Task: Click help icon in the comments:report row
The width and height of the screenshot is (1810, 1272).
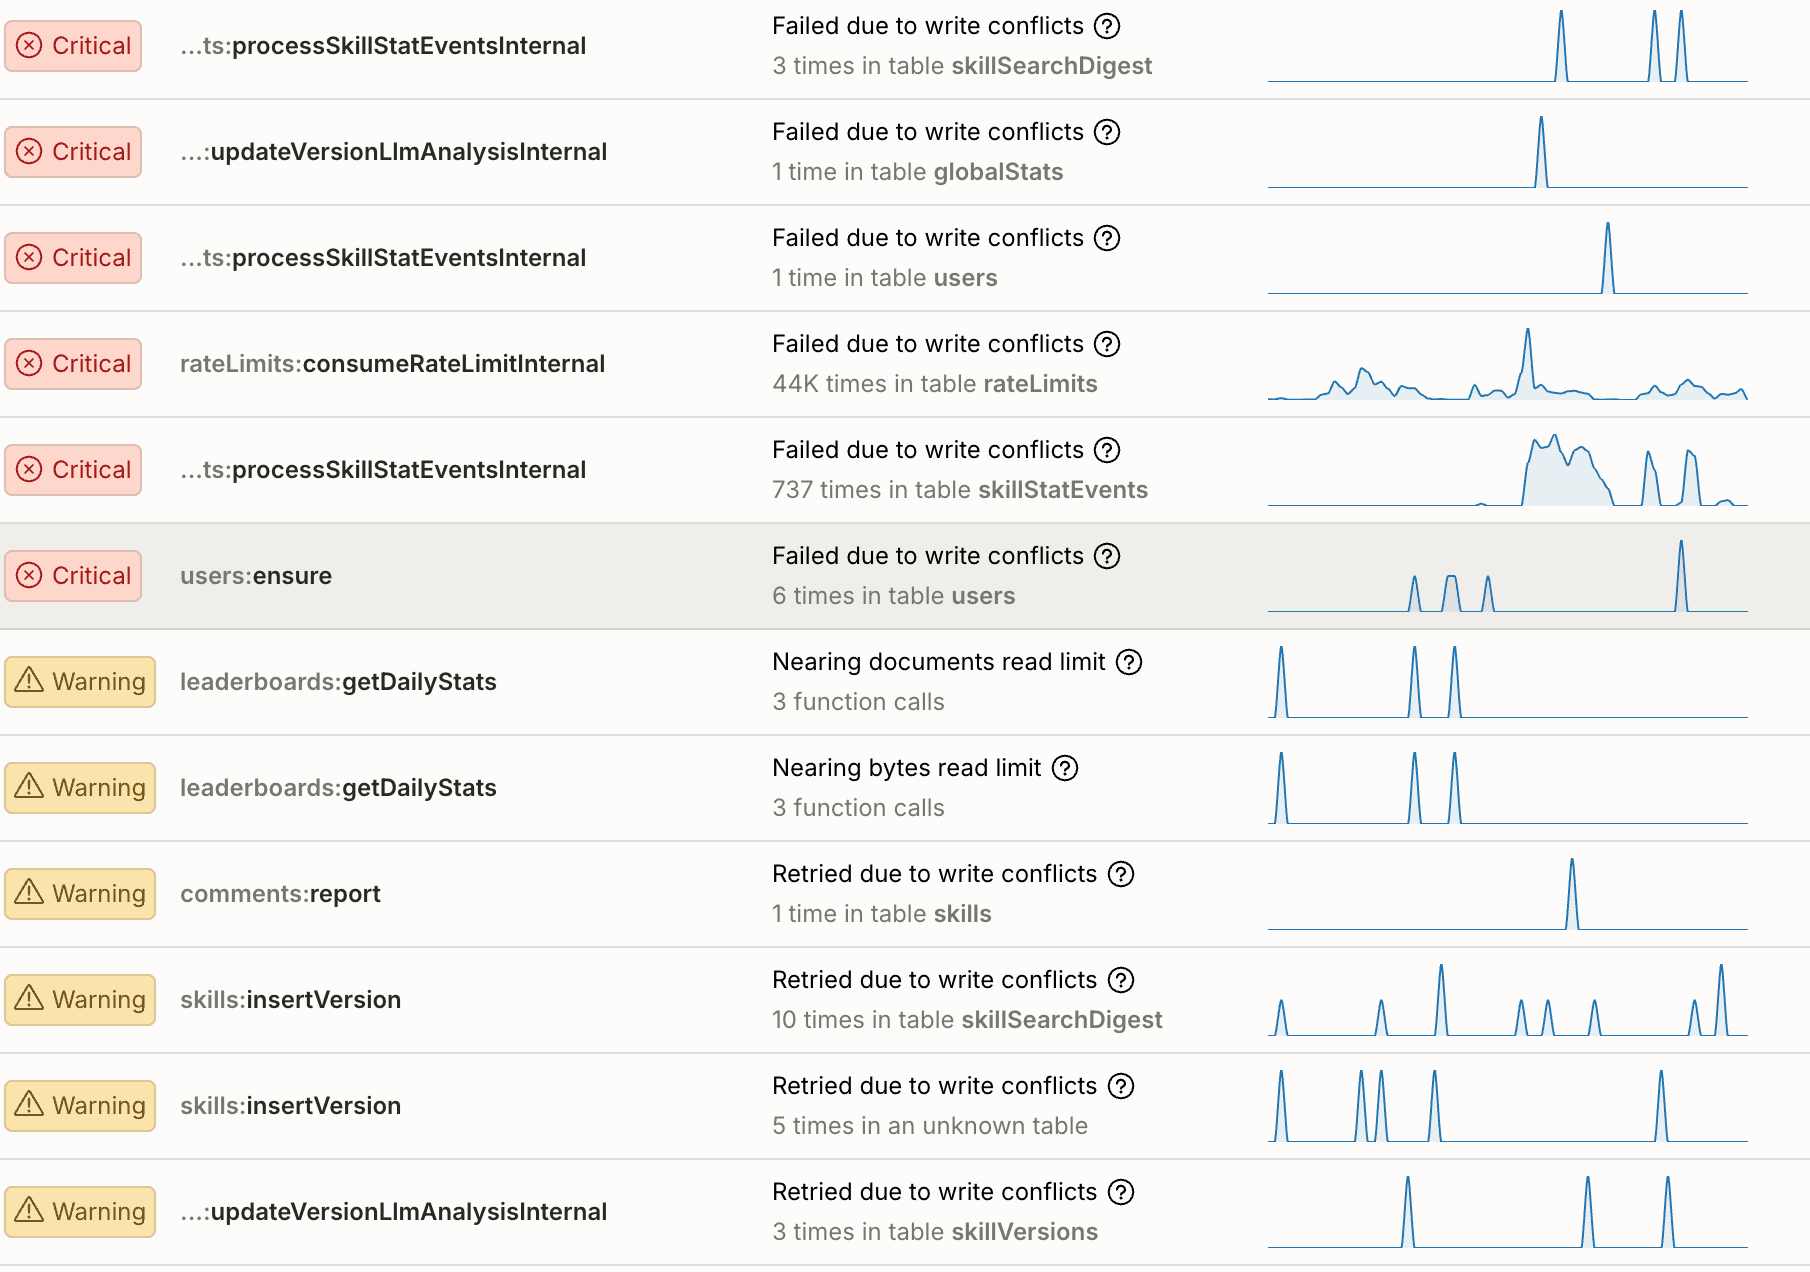Action: click(1121, 874)
